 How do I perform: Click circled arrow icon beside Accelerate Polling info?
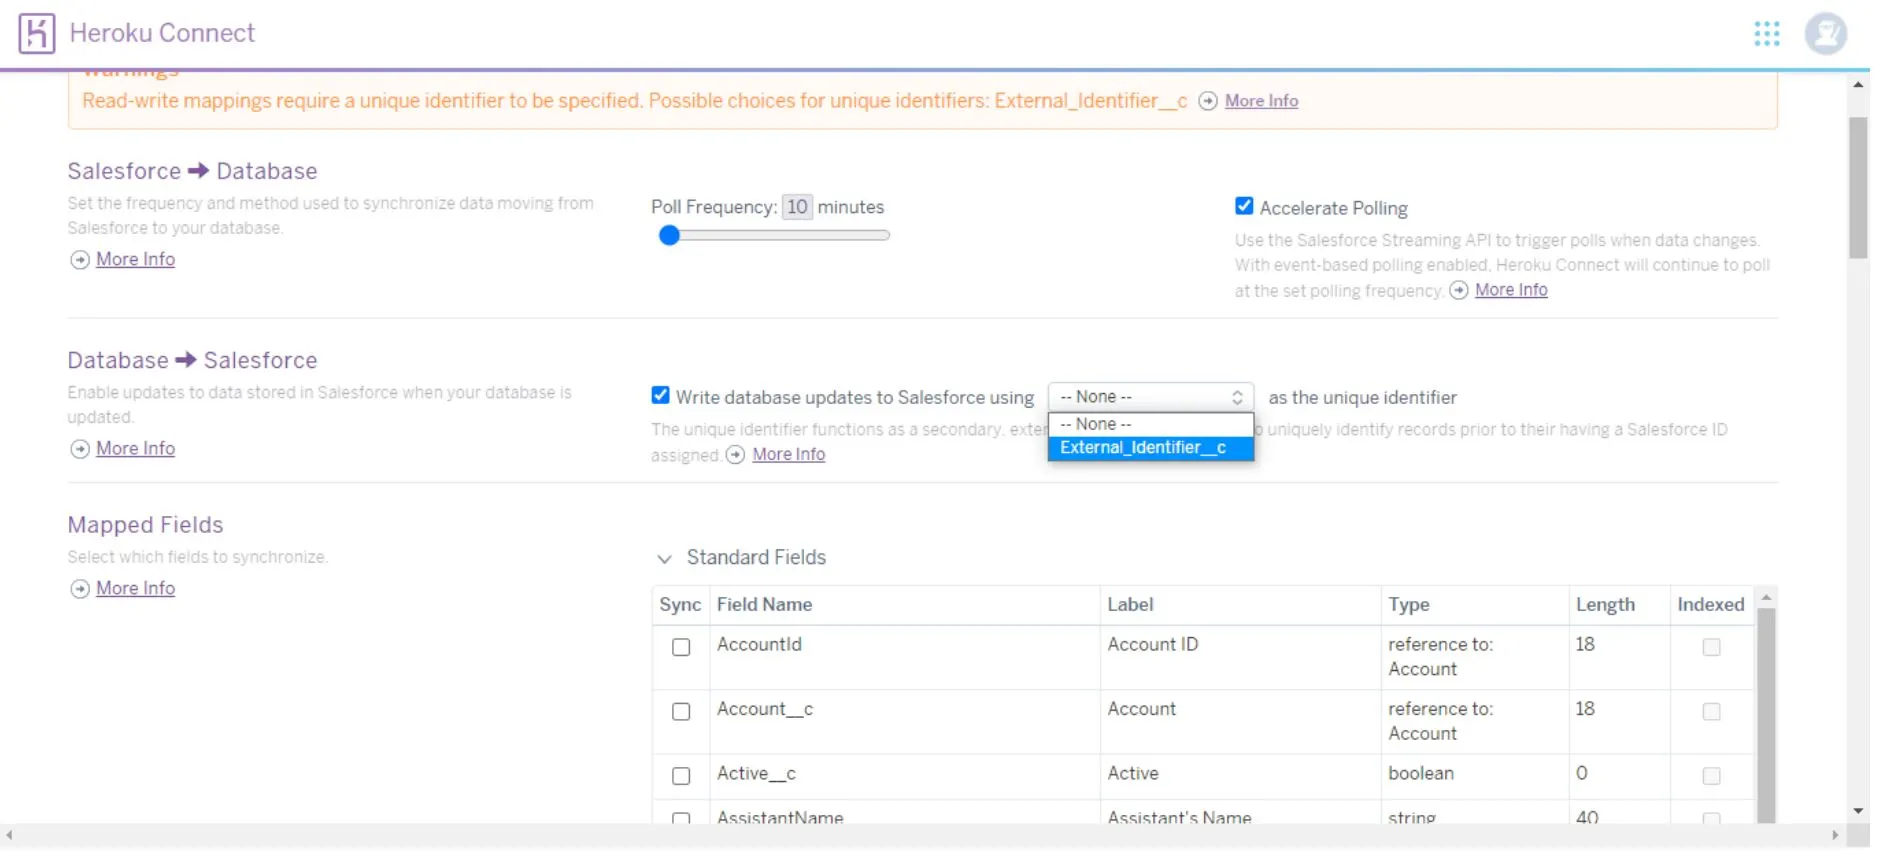[x=1458, y=290]
